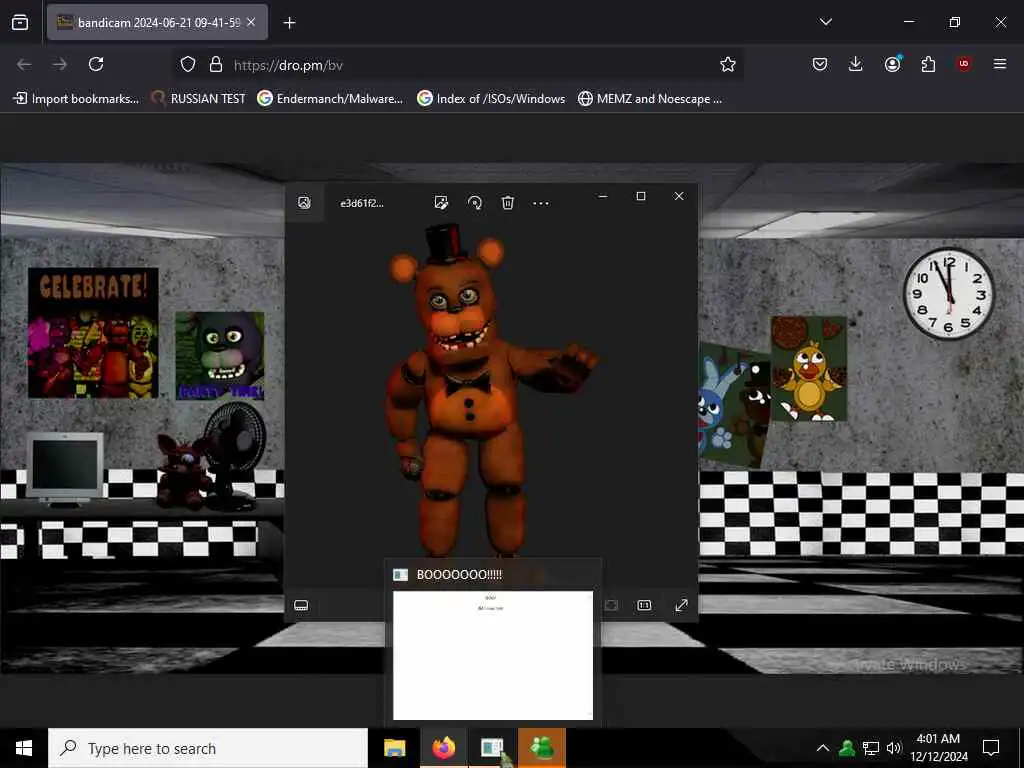Select the BOOOOOOO!!!!! preview thumbnail
This screenshot has height=768, width=1024.
tap(493, 655)
